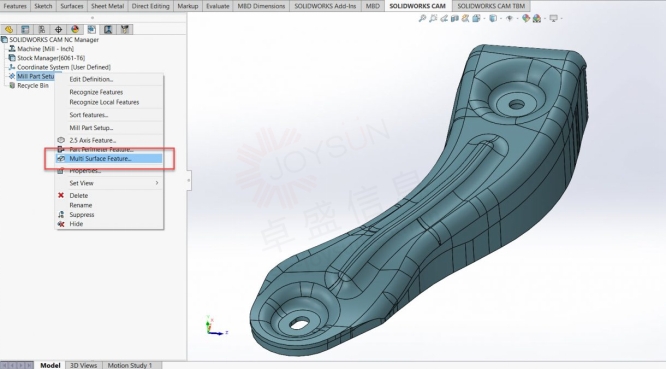The width and height of the screenshot is (666, 369).
Task: Open the FeatureManager design tree tab icon
Action: (x=8, y=29)
